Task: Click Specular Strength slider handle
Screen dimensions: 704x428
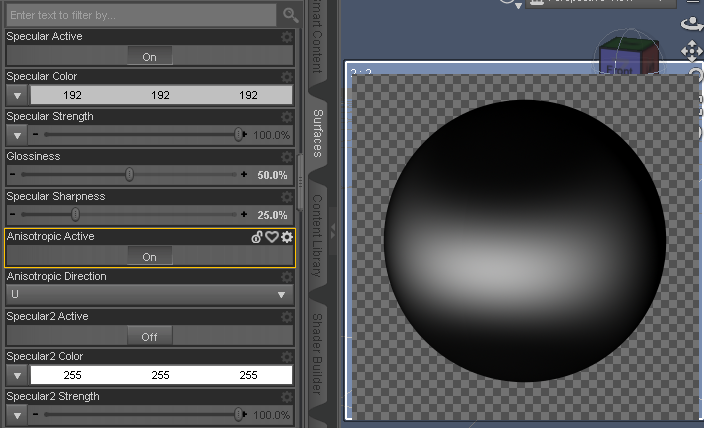Action: 238,134
